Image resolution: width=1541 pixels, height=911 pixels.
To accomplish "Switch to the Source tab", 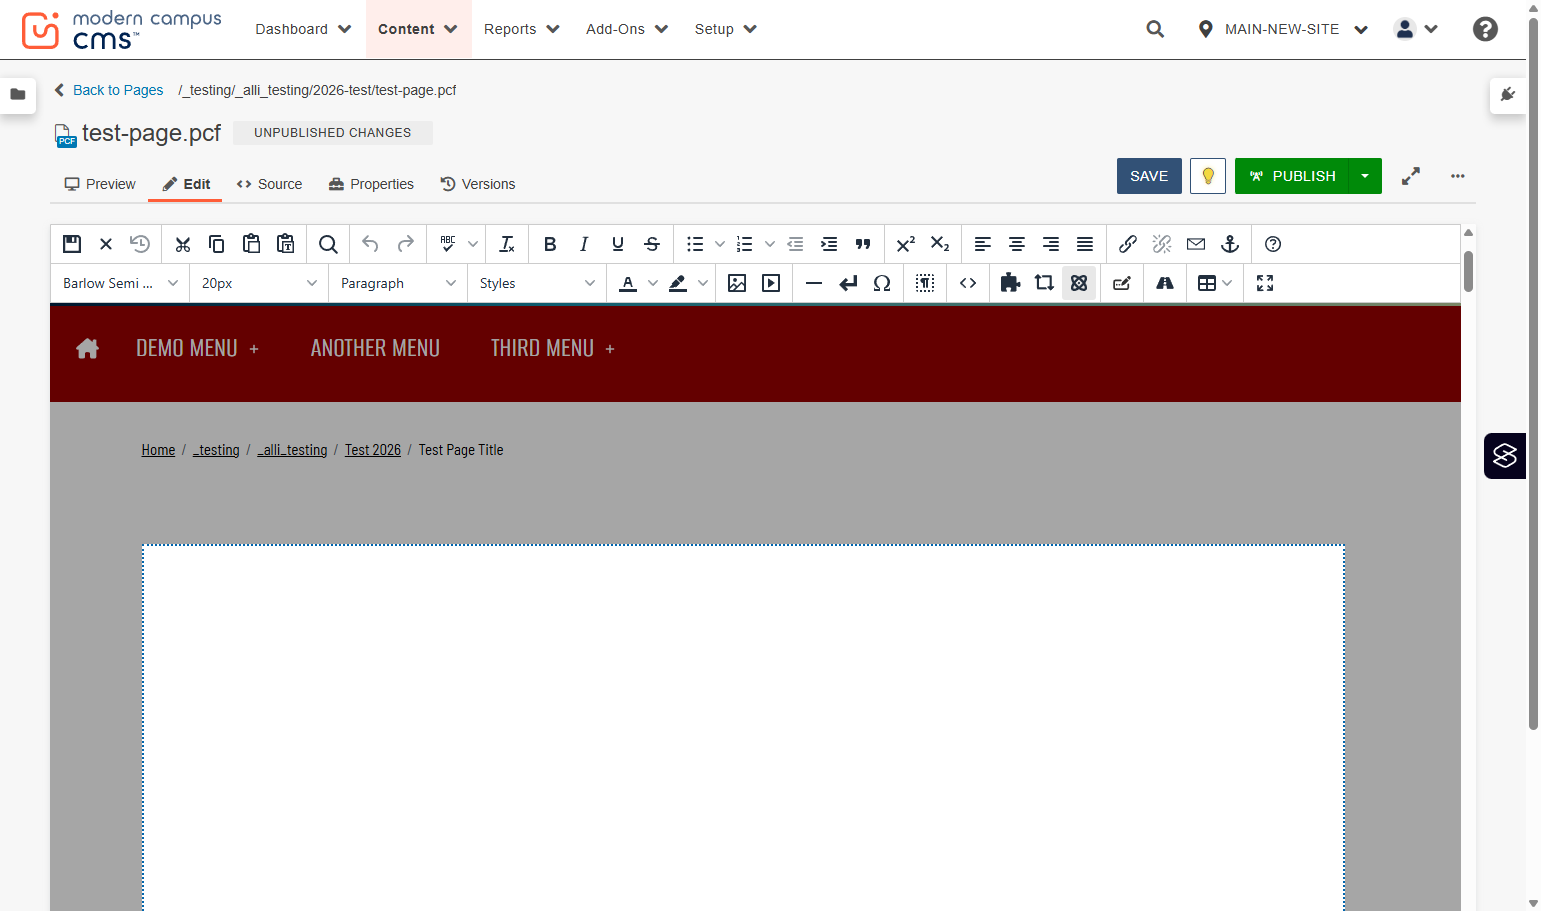I will (x=269, y=184).
